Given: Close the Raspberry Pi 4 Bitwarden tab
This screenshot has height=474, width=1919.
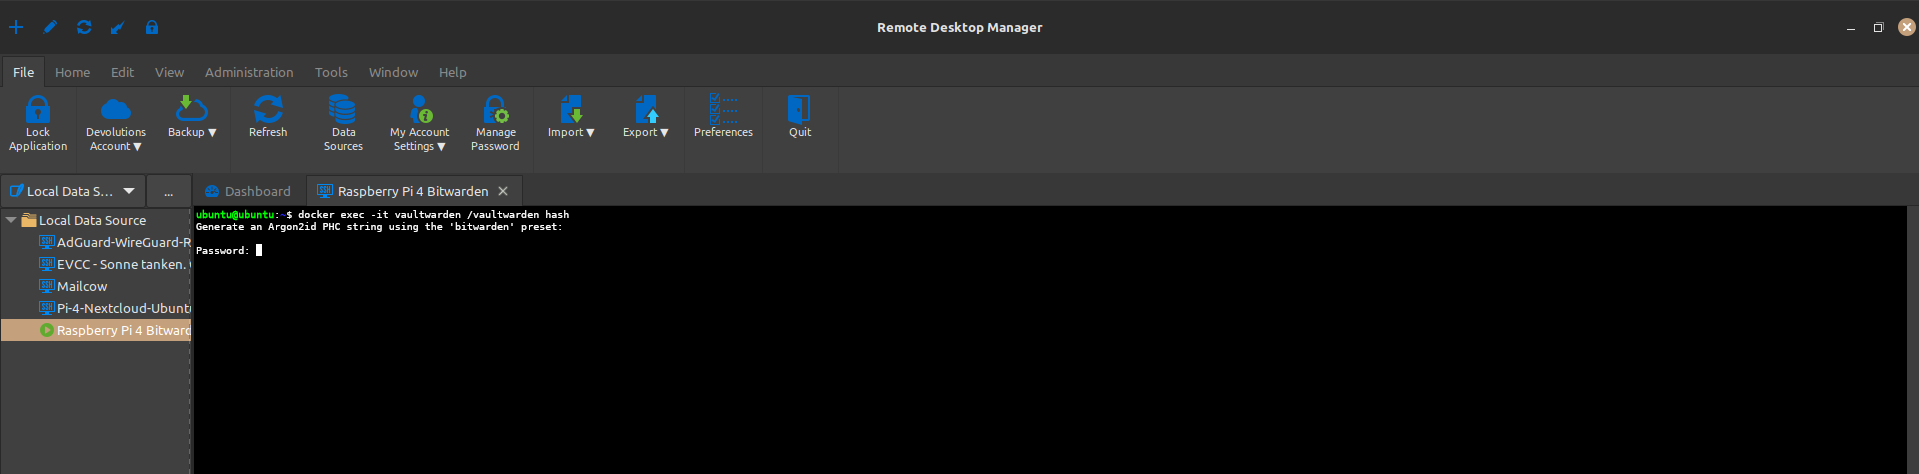Looking at the screenshot, I should coord(503,191).
